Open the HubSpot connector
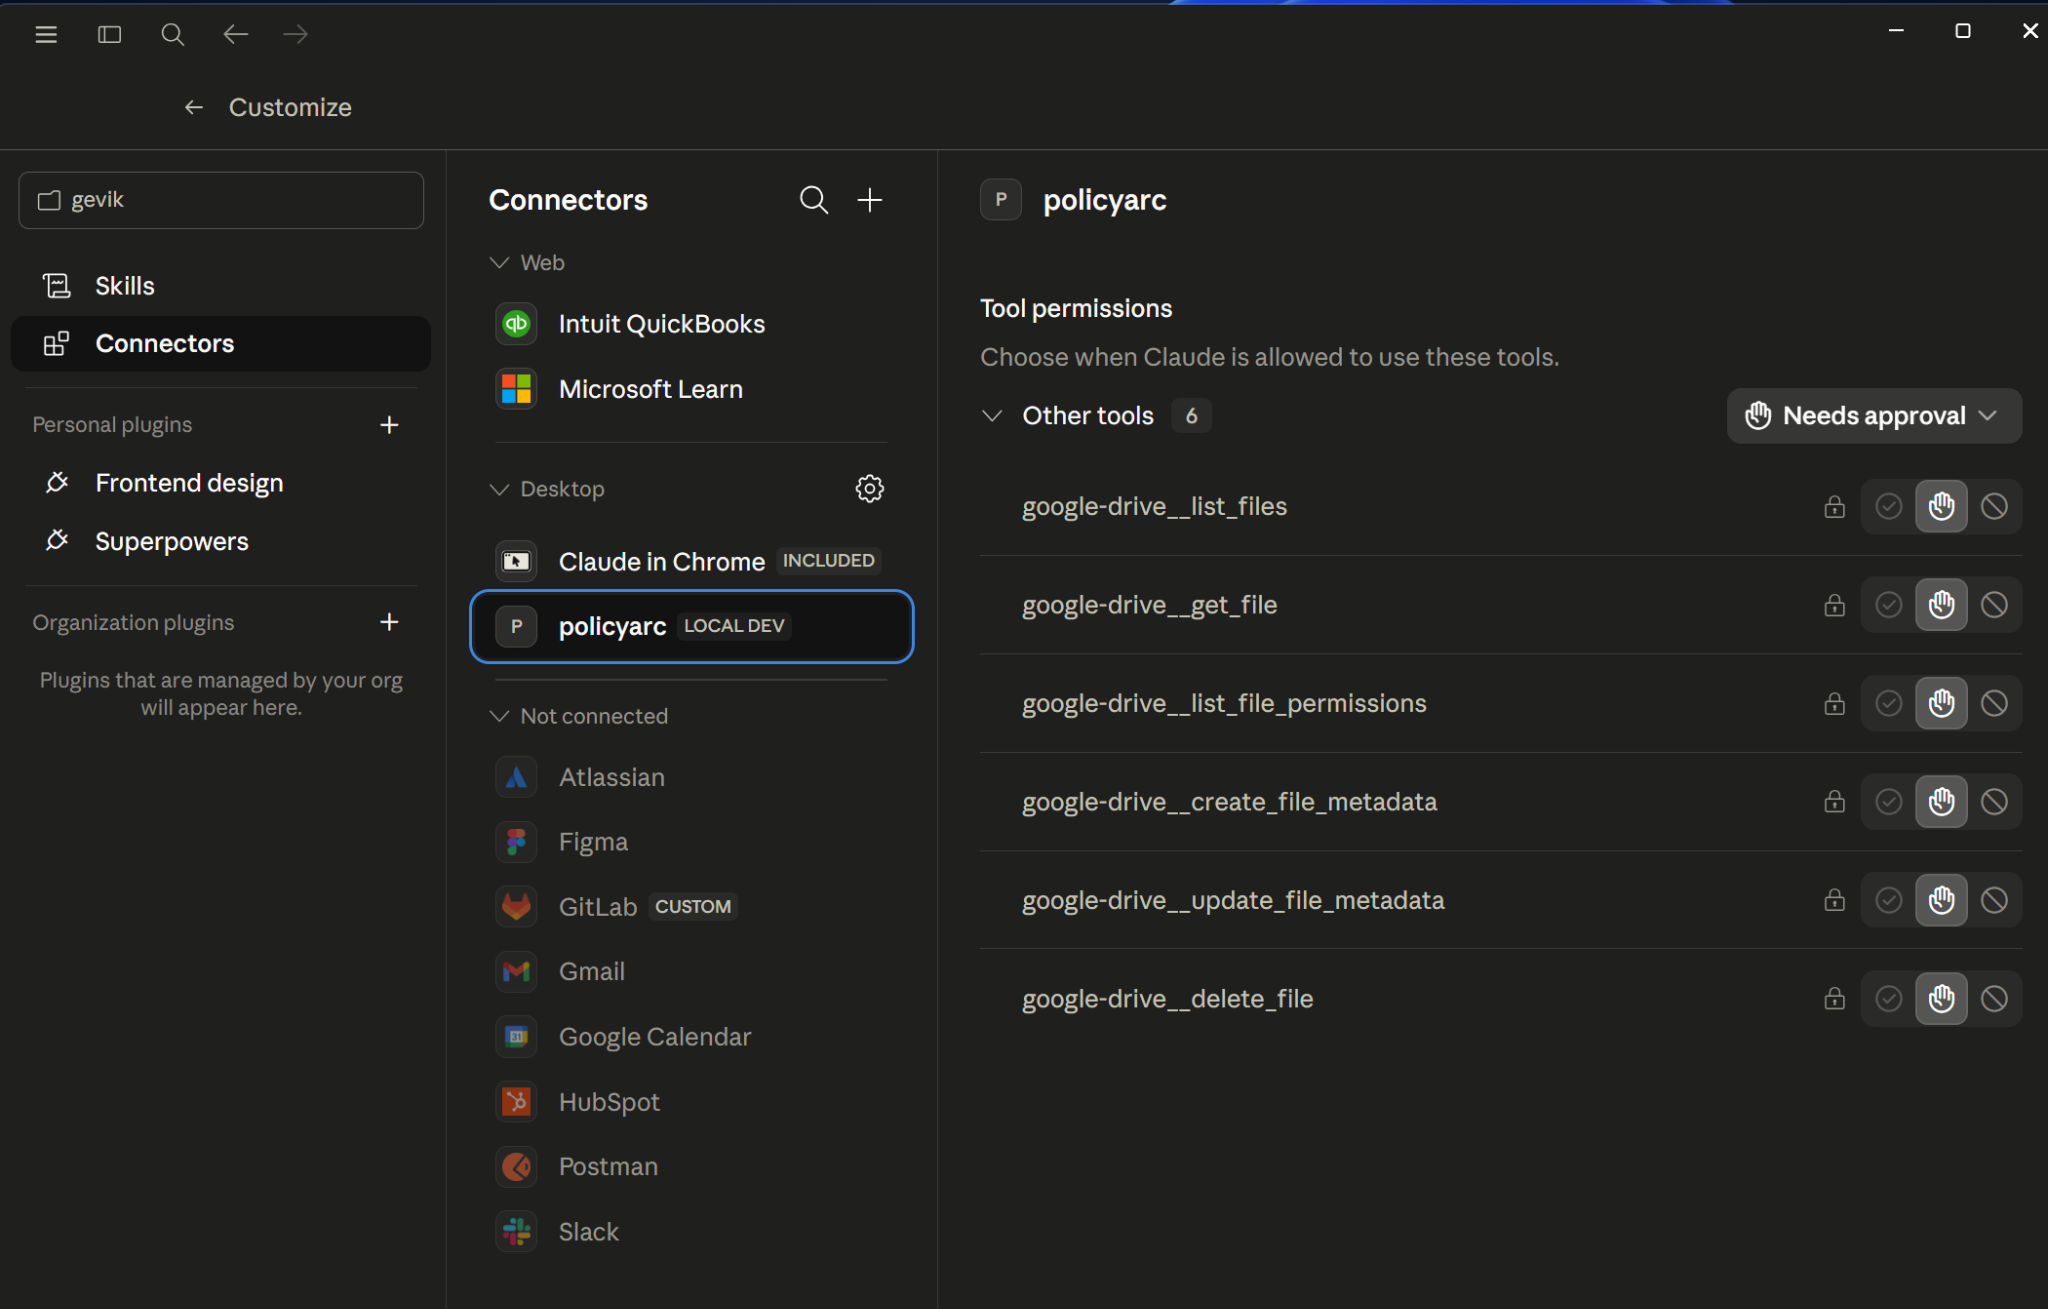Viewport: 2048px width, 1309px height. [x=692, y=1102]
